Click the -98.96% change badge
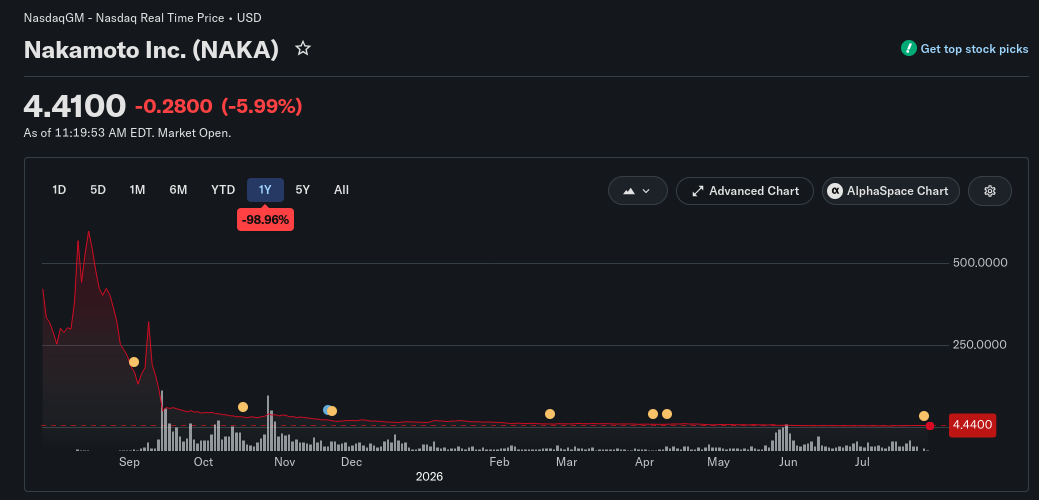 [265, 220]
